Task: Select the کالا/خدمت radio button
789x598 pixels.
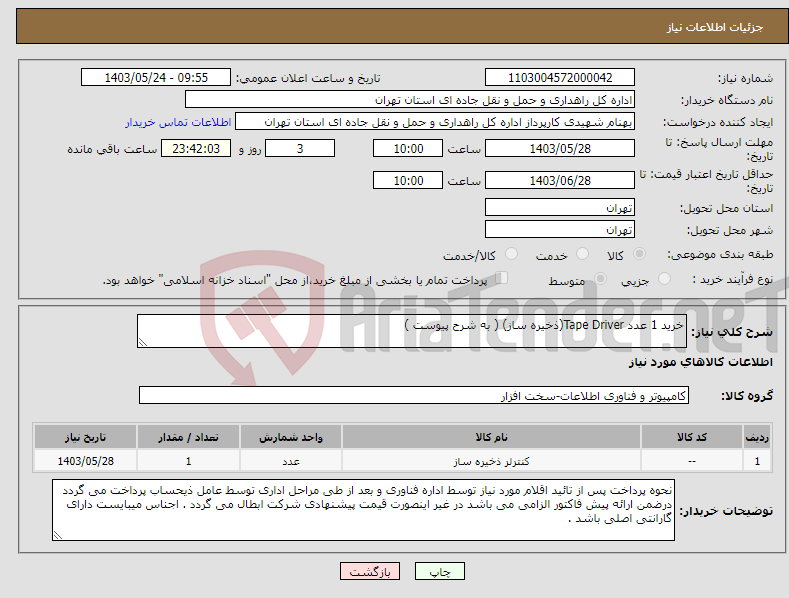Action: click(x=511, y=254)
